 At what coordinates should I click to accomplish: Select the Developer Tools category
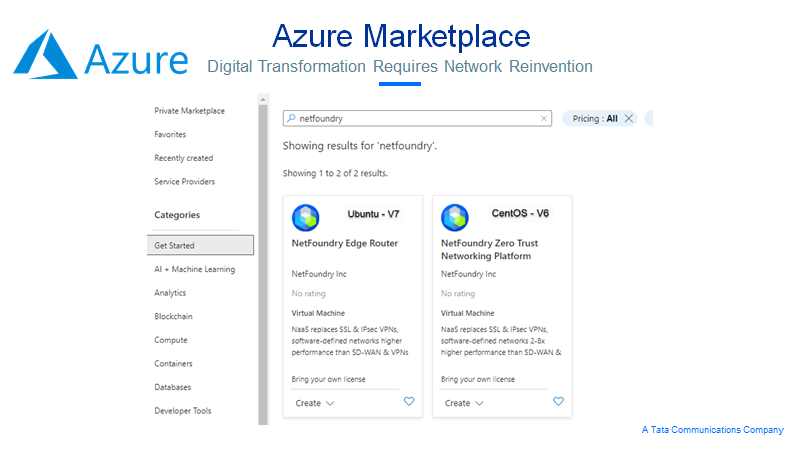click(x=183, y=411)
